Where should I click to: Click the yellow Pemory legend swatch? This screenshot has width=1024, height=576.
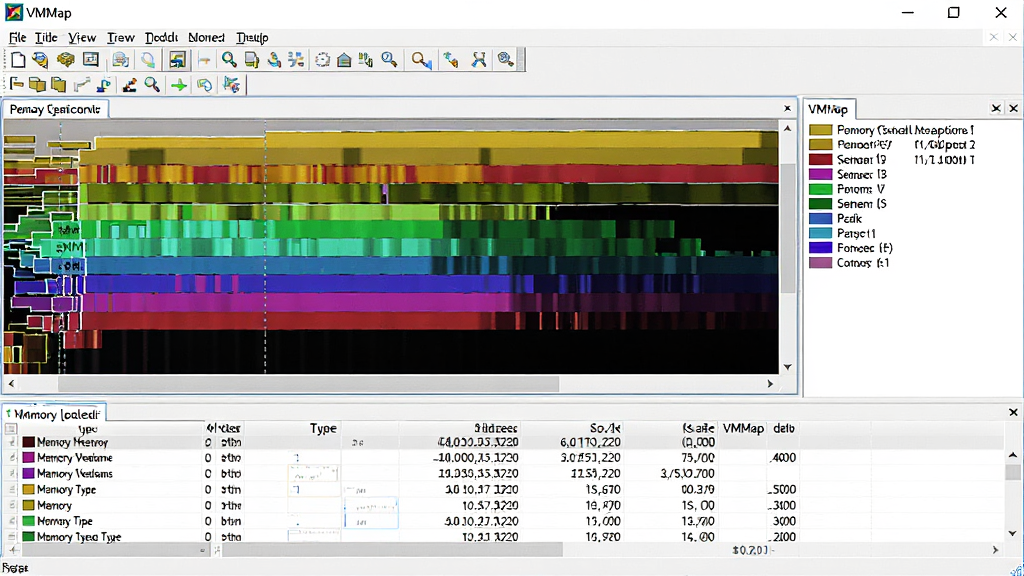[x=820, y=130]
